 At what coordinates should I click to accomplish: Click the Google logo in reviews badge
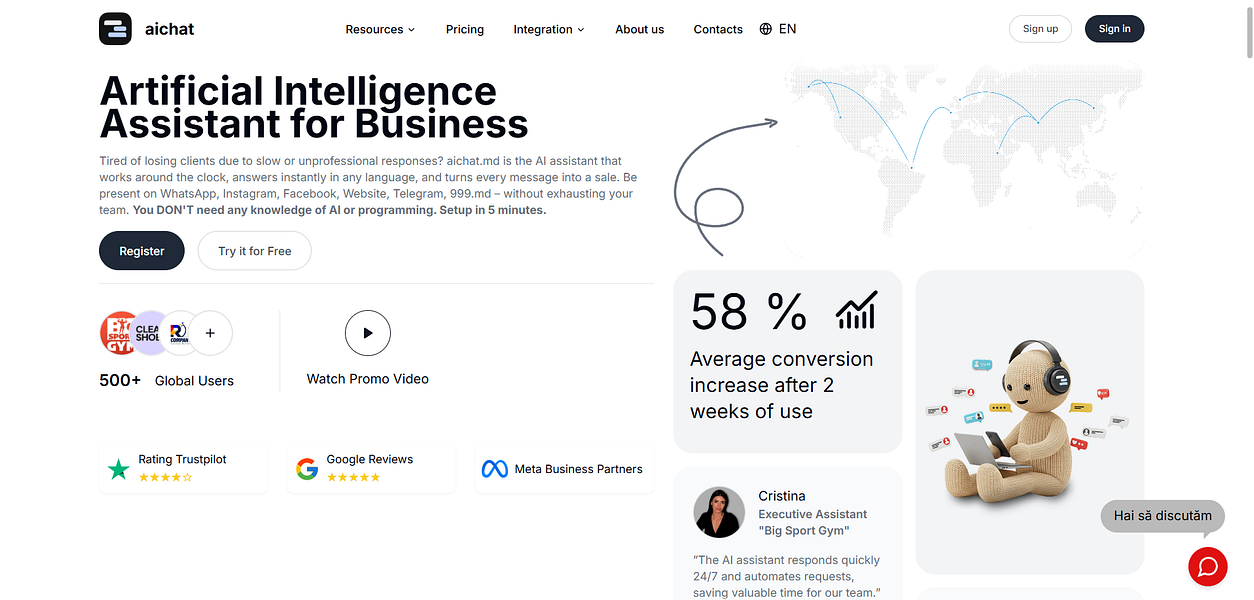(307, 469)
